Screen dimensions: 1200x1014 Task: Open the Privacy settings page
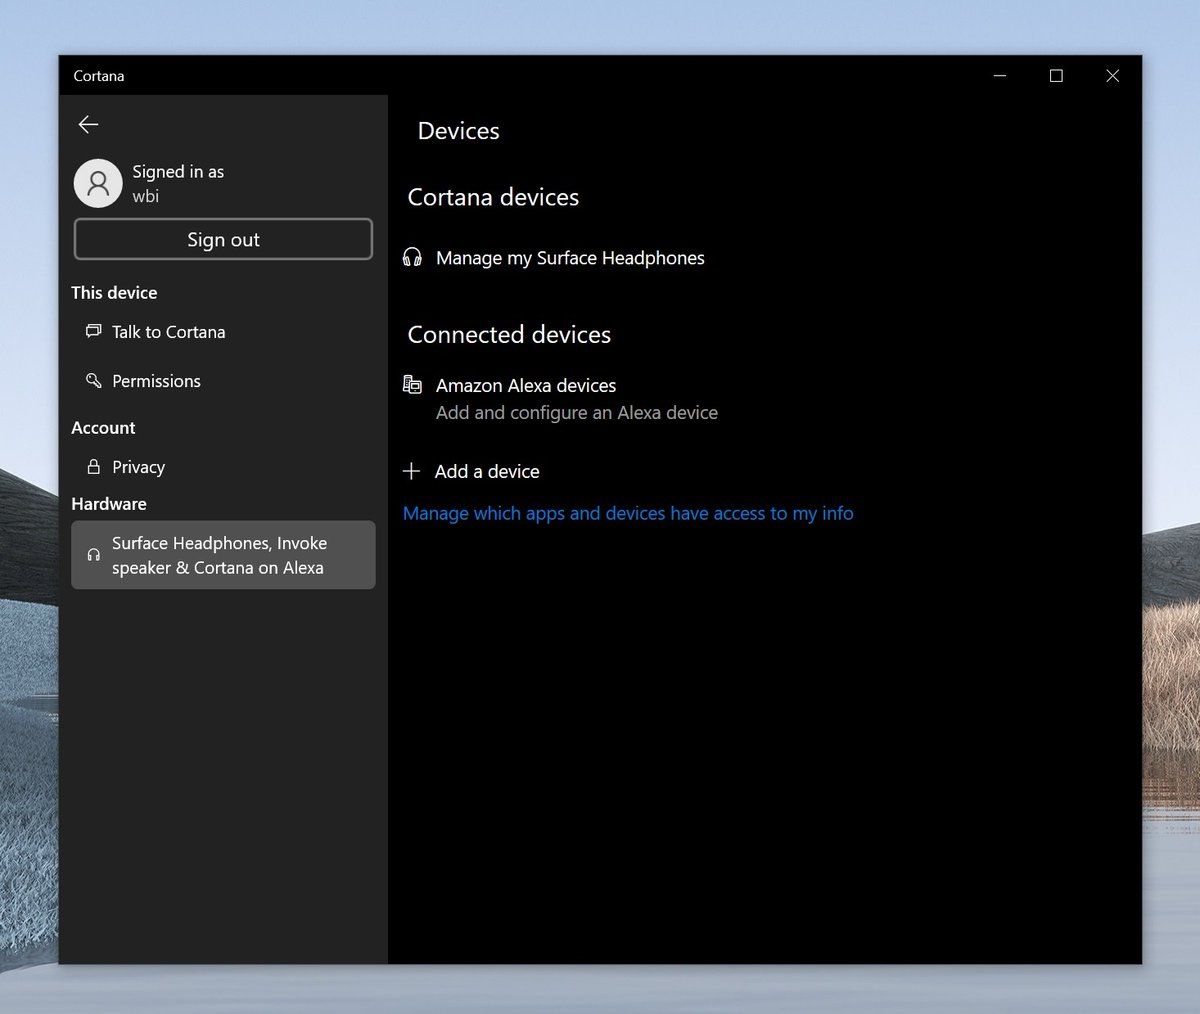coord(138,467)
